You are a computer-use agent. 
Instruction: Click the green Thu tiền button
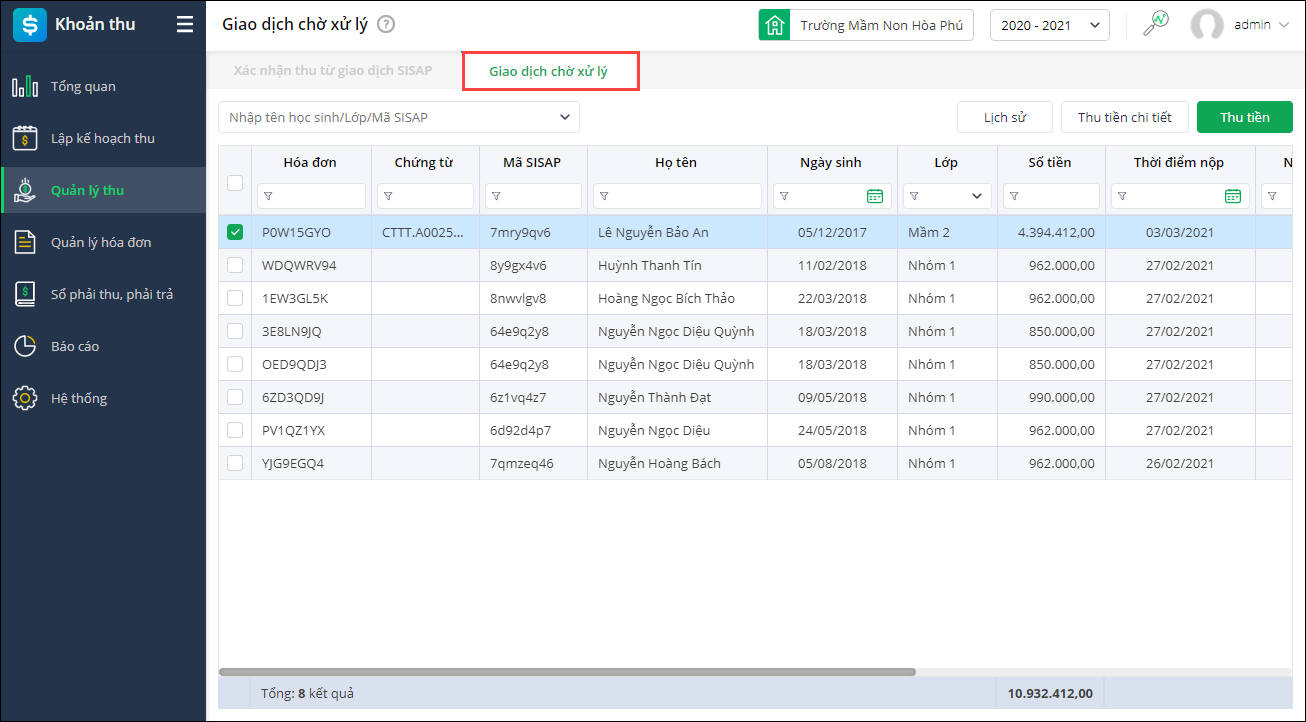1245,117
